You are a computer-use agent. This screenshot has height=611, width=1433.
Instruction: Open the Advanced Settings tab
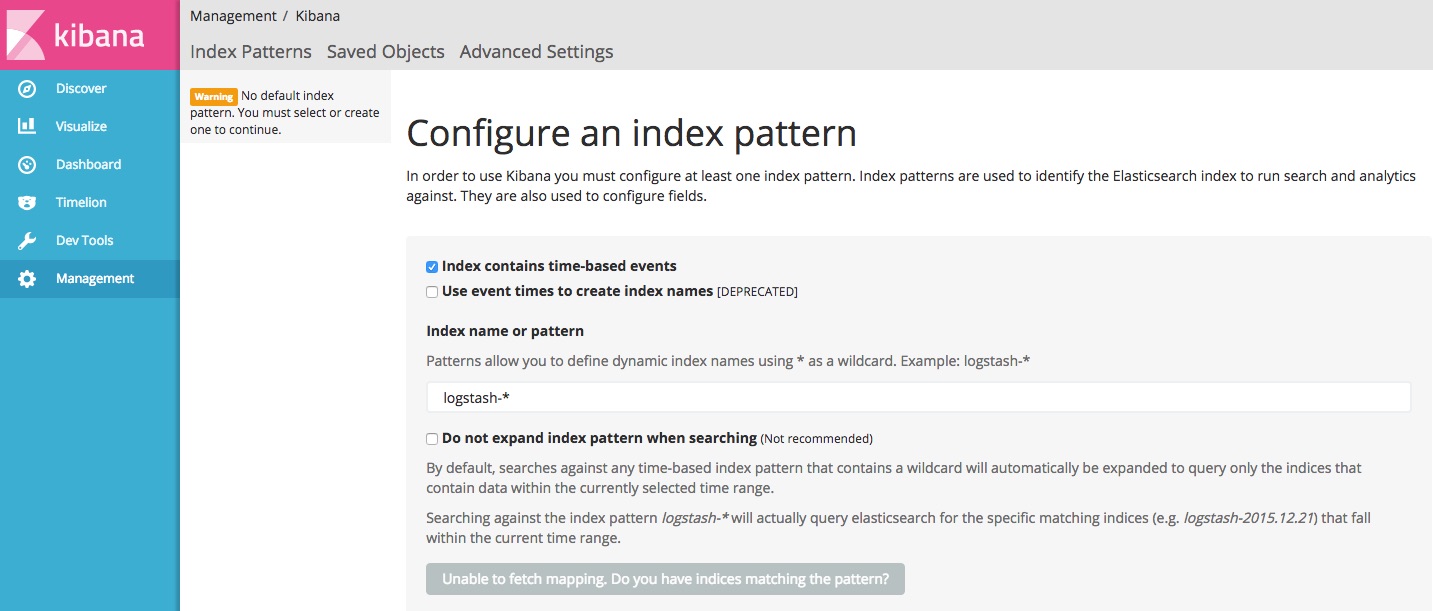coord(536,52)
